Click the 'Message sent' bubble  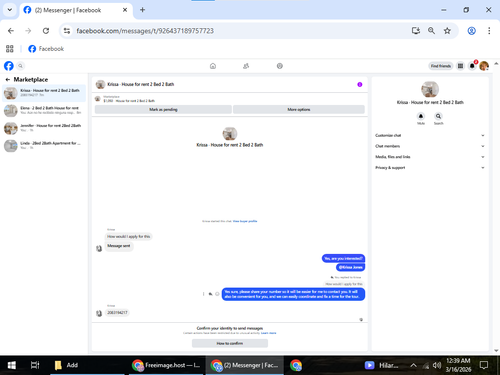pos(119,246)
